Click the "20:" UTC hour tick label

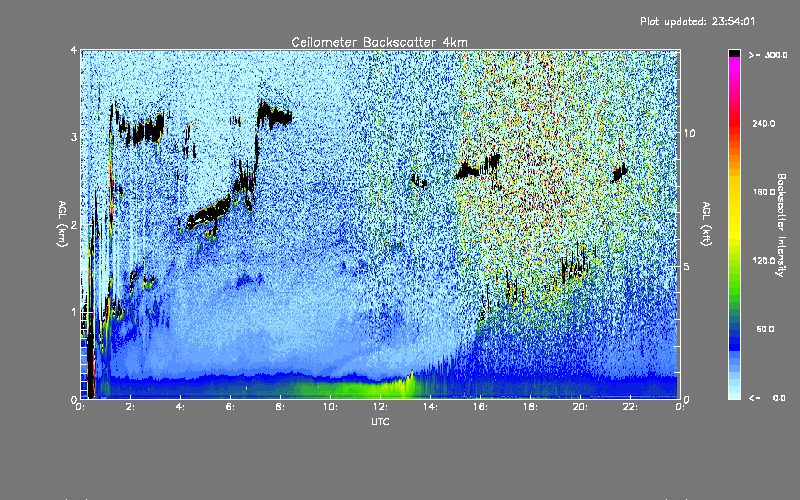tap(580, 407)
